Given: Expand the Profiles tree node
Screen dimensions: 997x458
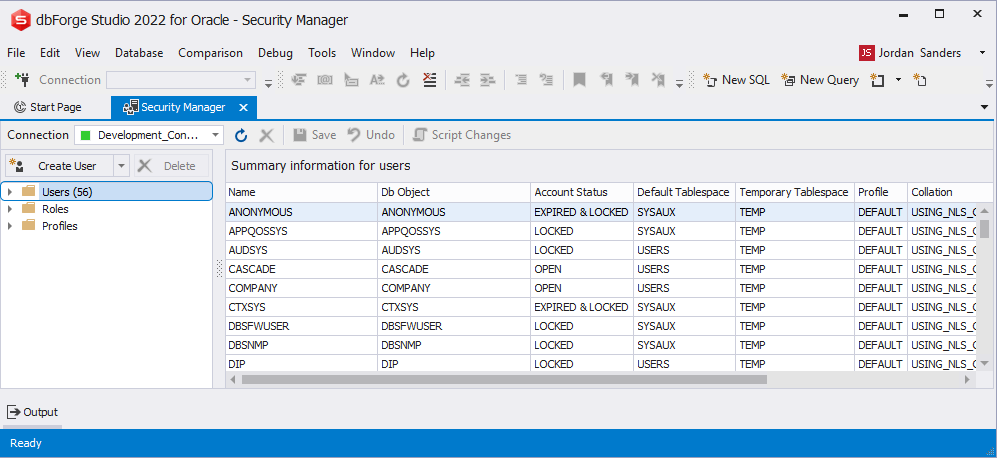Looking at the screenshot, I should tap(10, 226).
